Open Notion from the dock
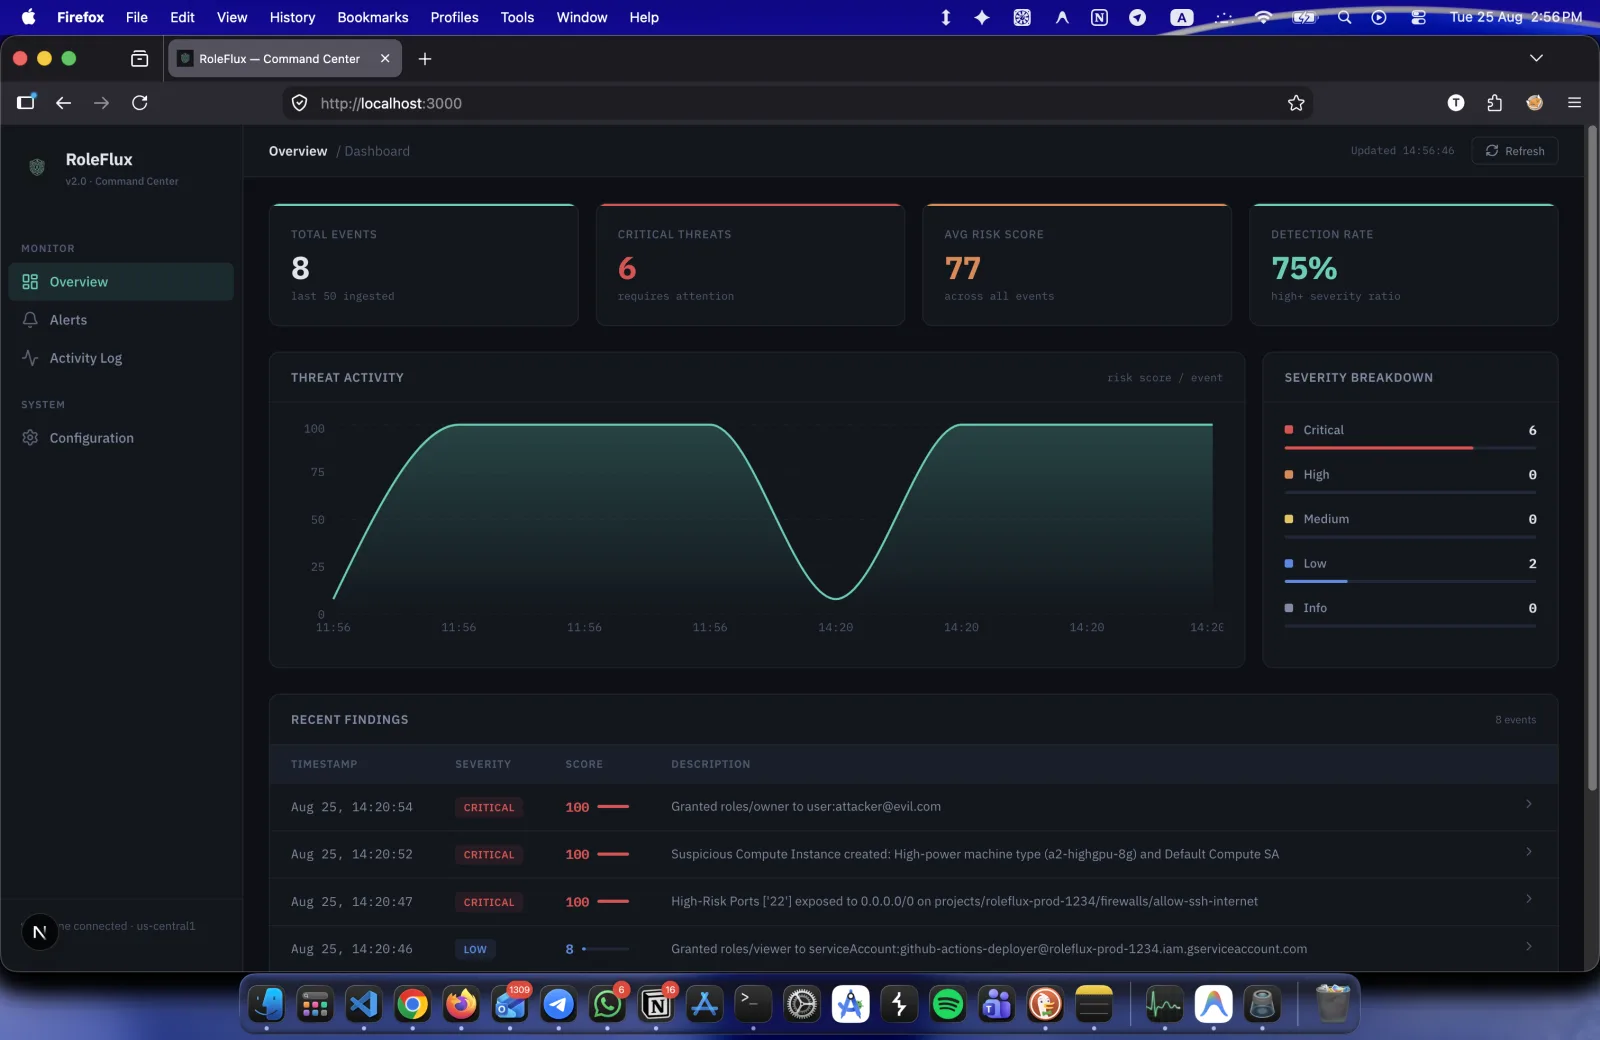 [656, 1004]
